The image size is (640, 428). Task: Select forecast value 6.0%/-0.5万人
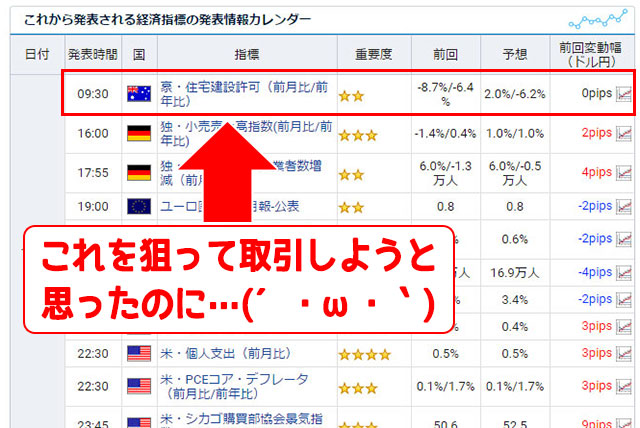tap(515, 173)
